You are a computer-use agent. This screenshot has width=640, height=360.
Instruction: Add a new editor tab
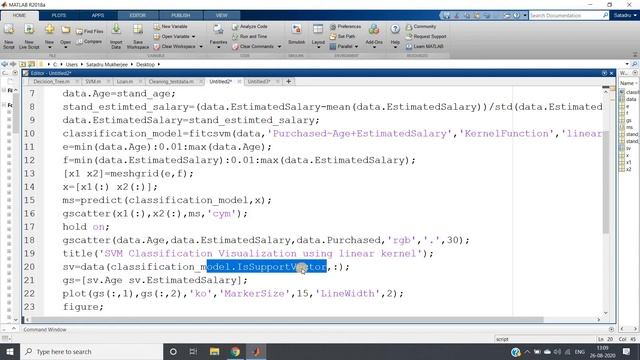pos(289,82)
